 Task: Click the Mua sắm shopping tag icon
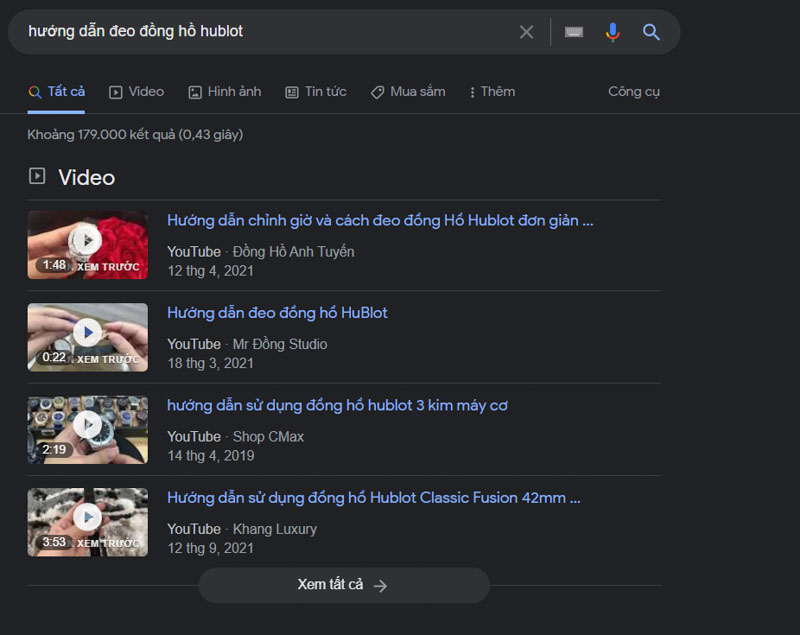pyautogui.click(x=377, y=91)
